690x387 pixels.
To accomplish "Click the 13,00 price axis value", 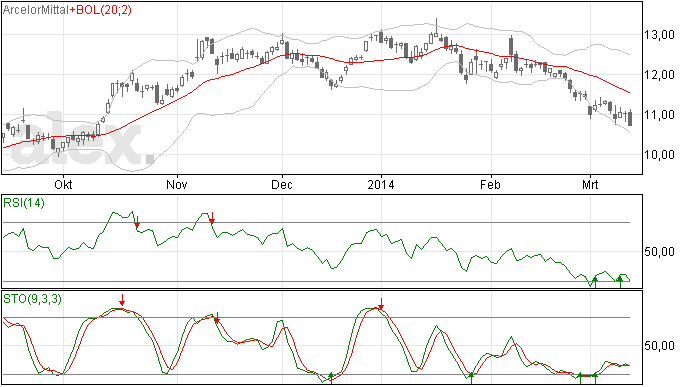I will (x=659, y=35).
